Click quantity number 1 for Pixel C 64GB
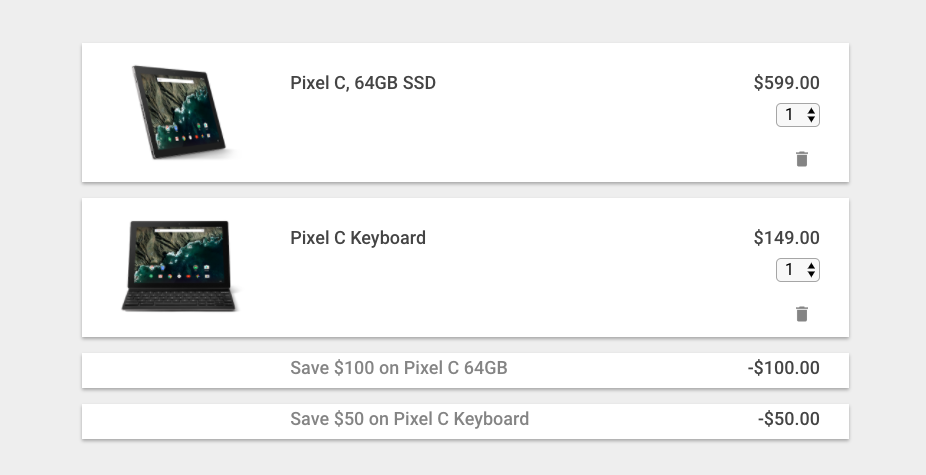The height and width of the screenshot is (475, 926). click(789, 115)
